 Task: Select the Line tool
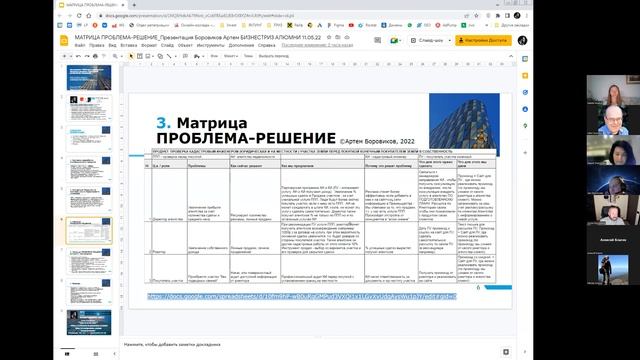point(169,56)
